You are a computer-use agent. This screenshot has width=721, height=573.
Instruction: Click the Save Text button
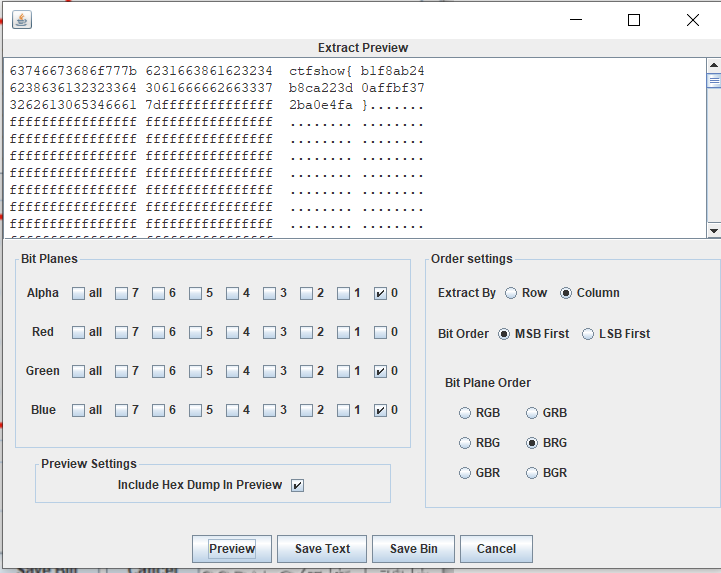point(322,549)
